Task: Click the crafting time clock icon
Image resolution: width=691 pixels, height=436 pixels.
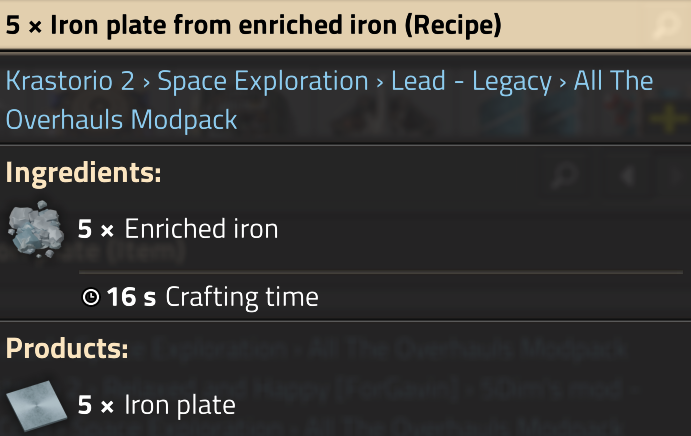Action: tap(90, 297)
